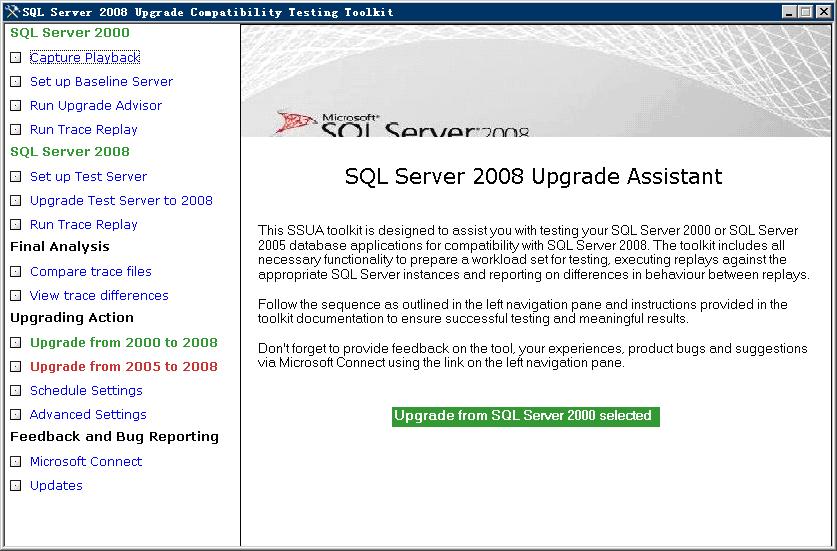Click bullet icon beside Compare trace files
The image size is (837, 551).
(x=16, y=272)
